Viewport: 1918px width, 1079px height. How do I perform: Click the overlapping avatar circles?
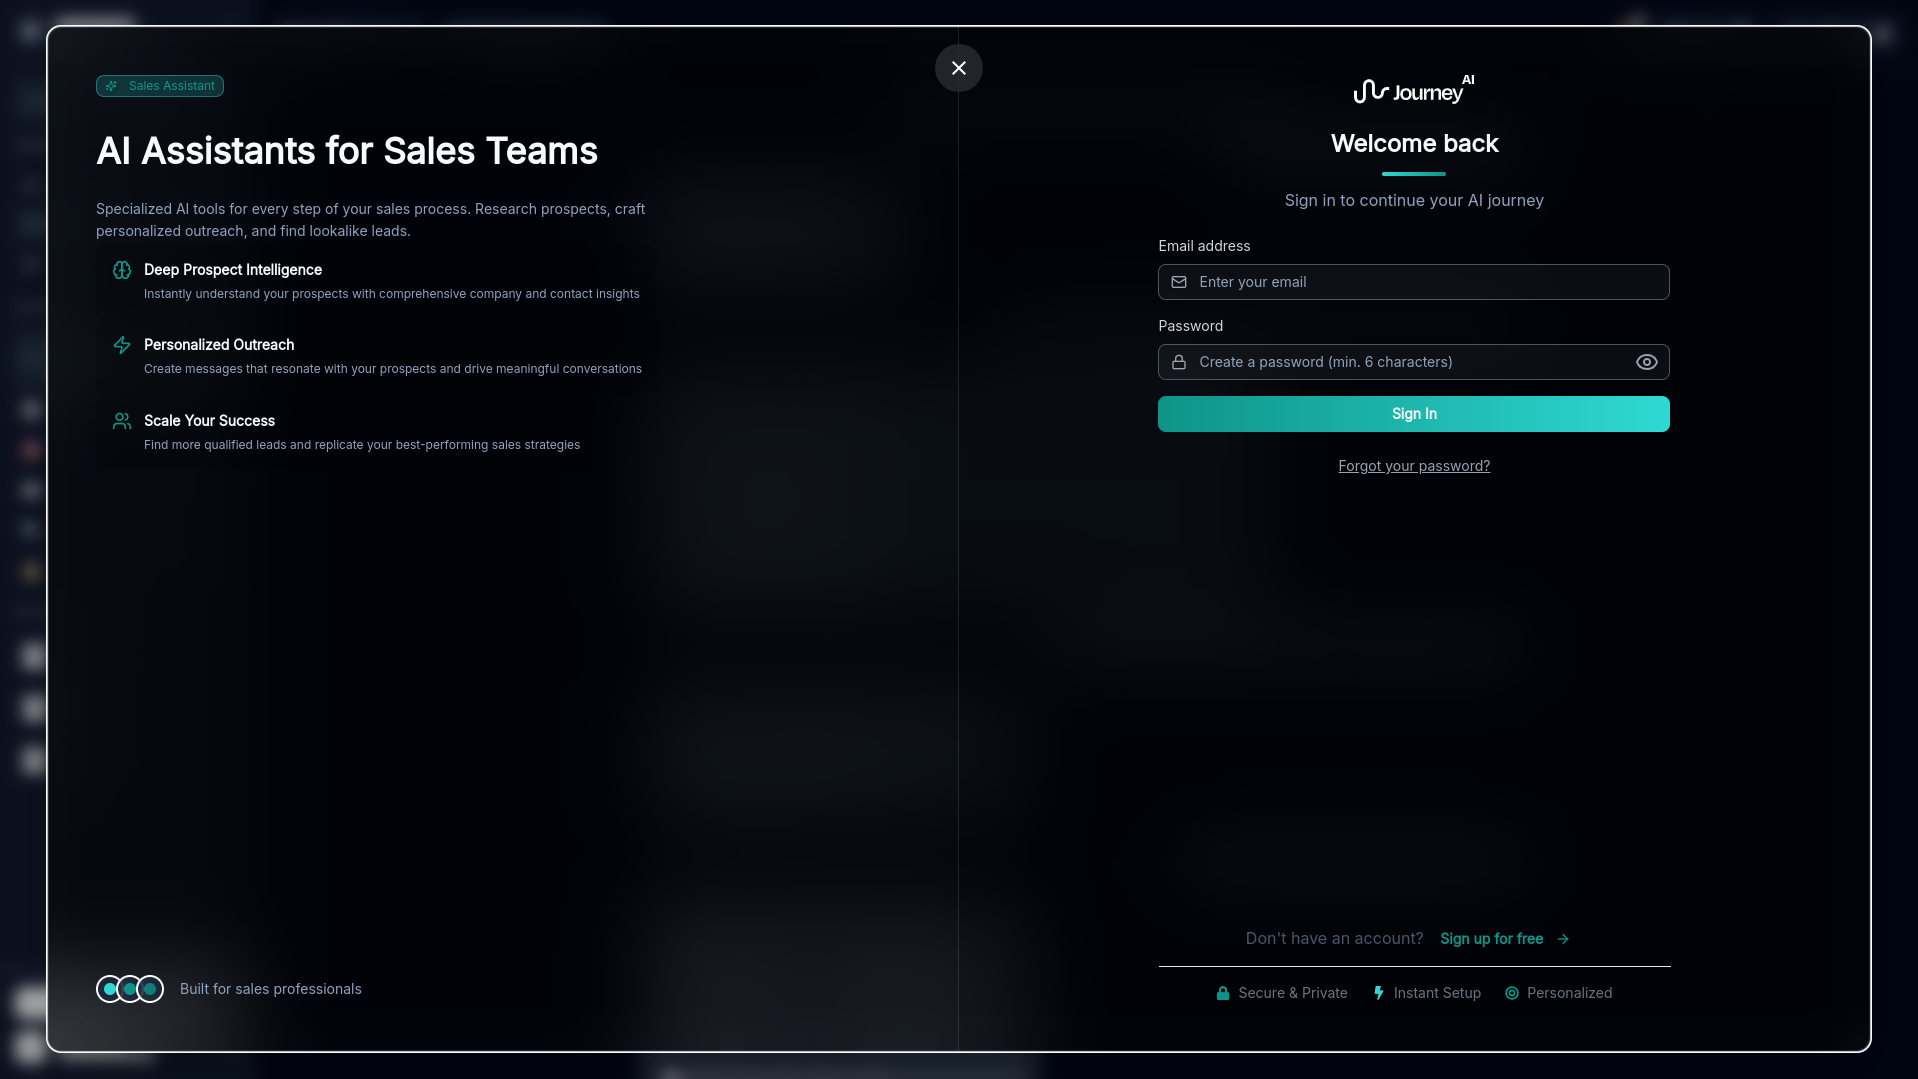pyautogui.click(x=130, y=989)
